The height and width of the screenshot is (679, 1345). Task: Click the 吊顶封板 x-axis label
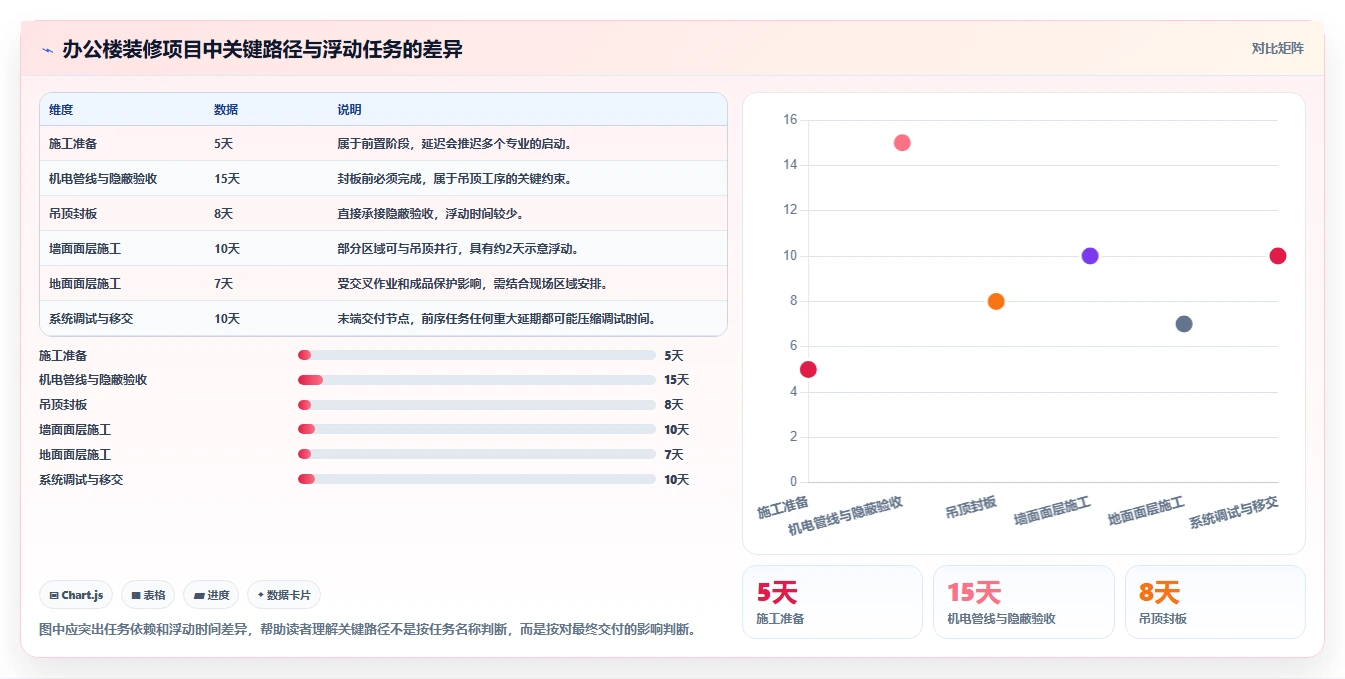point(971,507)
